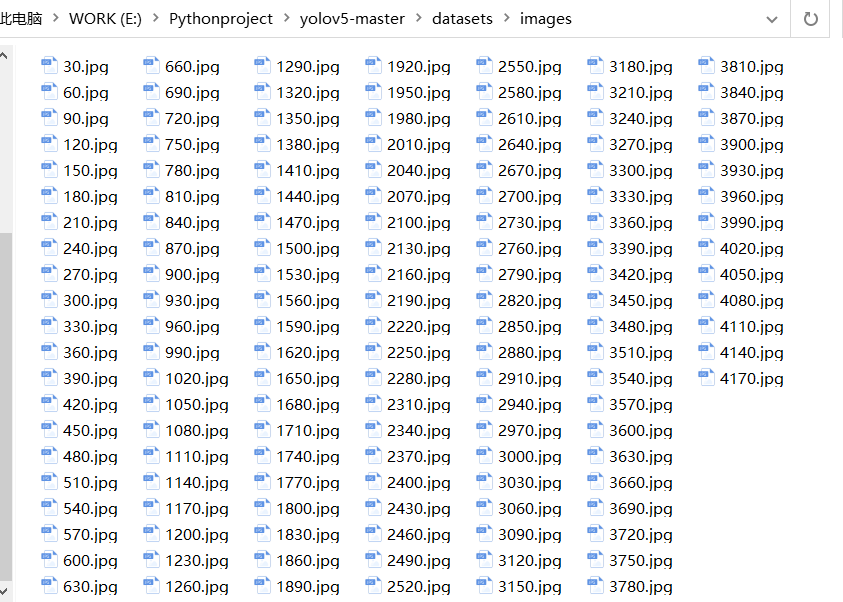Click the icon for 3780.jpg
The width and height of the screenshot is (843, 602).
[596, 587]
